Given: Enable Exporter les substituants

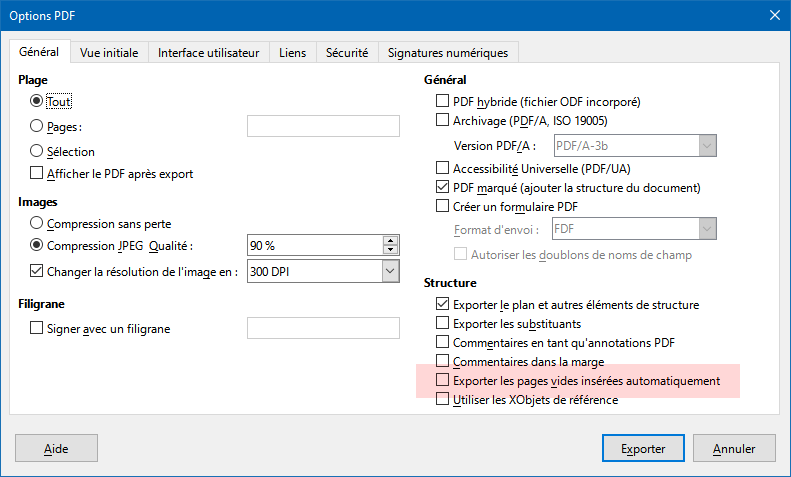Looking at the screenshot, I should (442, 323).
